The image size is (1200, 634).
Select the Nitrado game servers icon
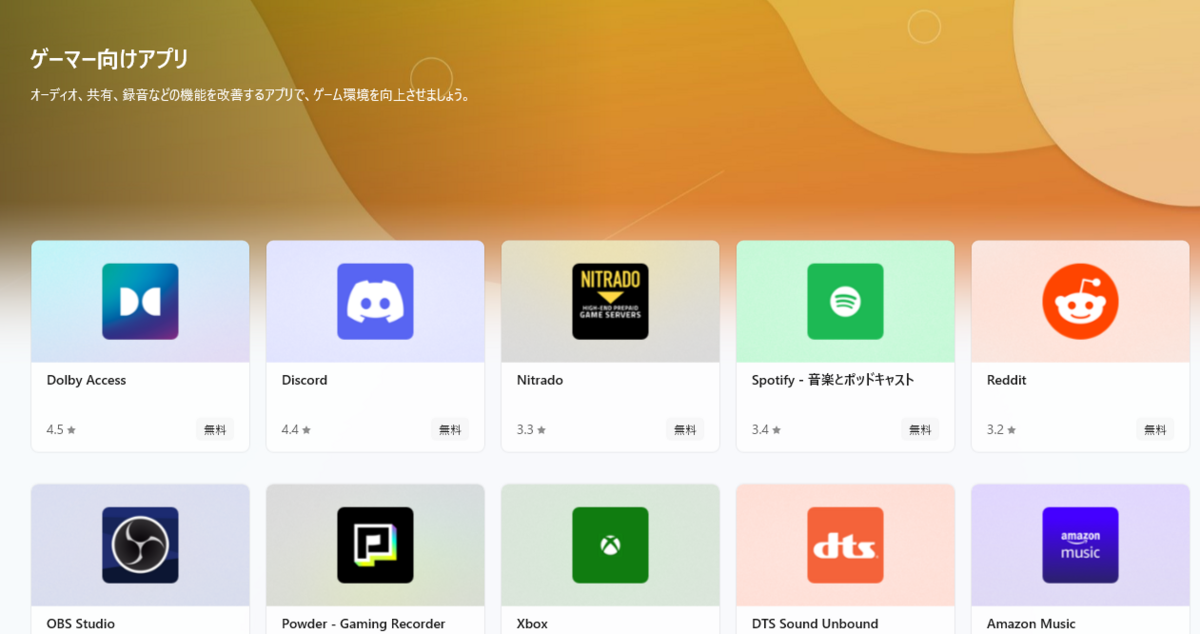pos(610,301)
